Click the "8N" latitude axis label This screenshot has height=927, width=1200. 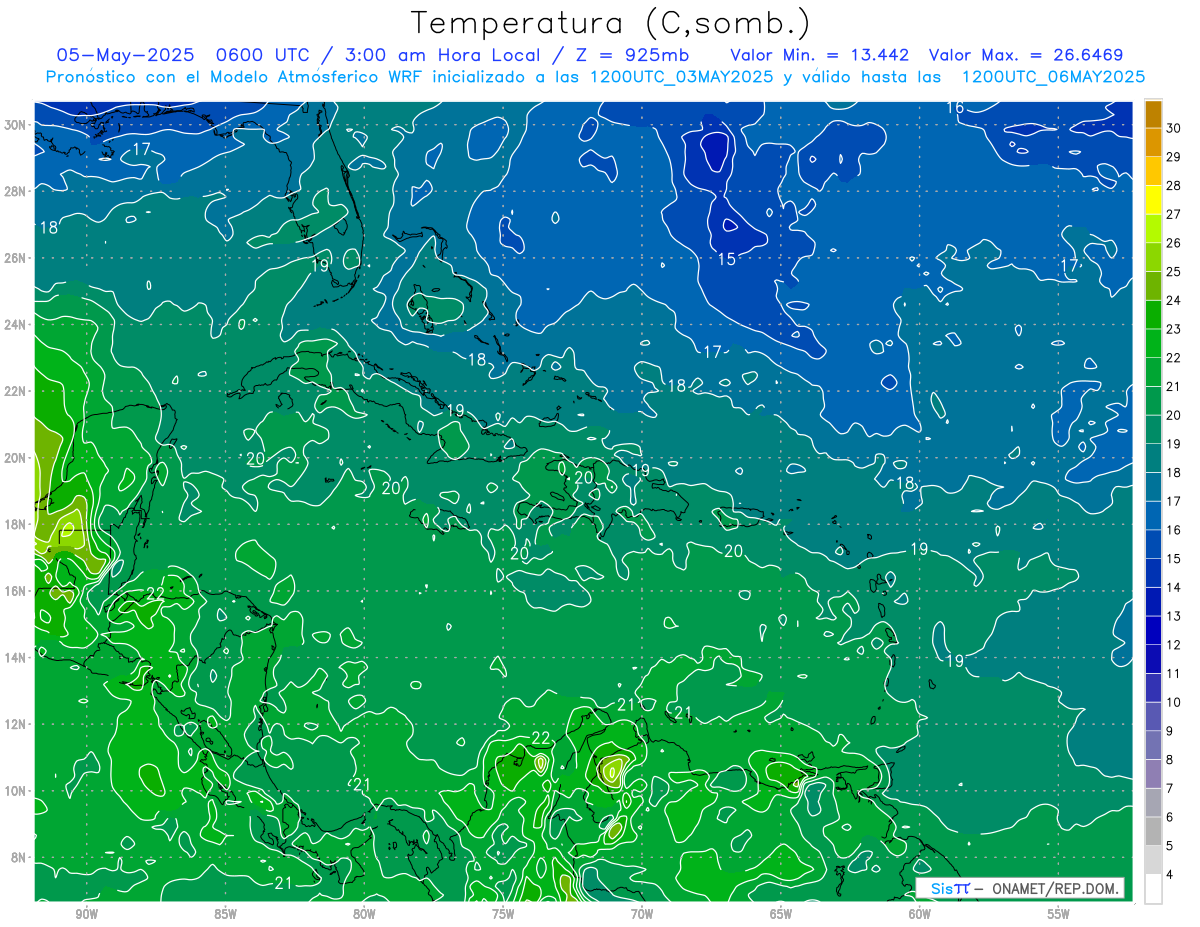coord(19,857)
